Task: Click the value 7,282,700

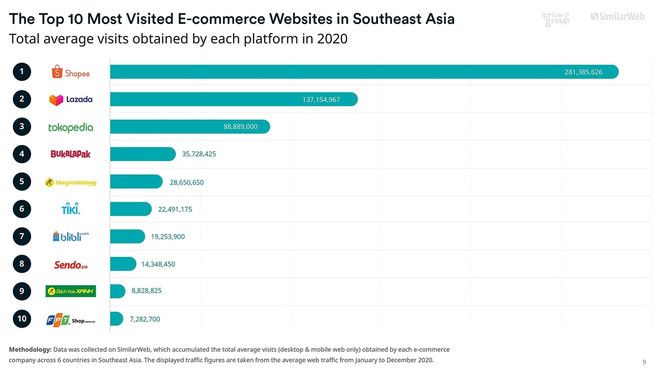Action: (x=145, y=319)
